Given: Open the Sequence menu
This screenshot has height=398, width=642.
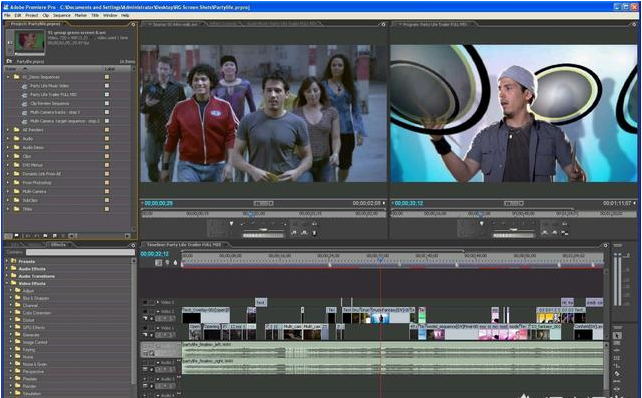Looking at the screenshot, I should [62, 15].
